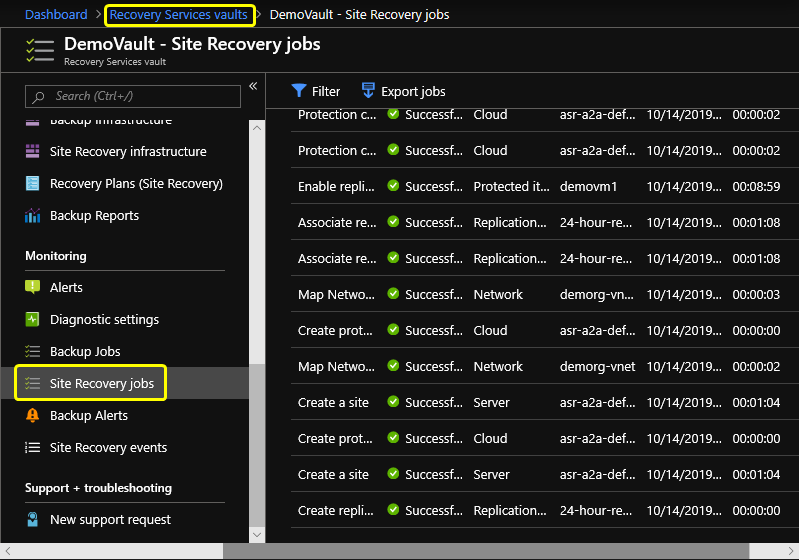Click success status icon of Enable replication row
Viewport: 799px width, 560px height.
[x=393, y=186]
